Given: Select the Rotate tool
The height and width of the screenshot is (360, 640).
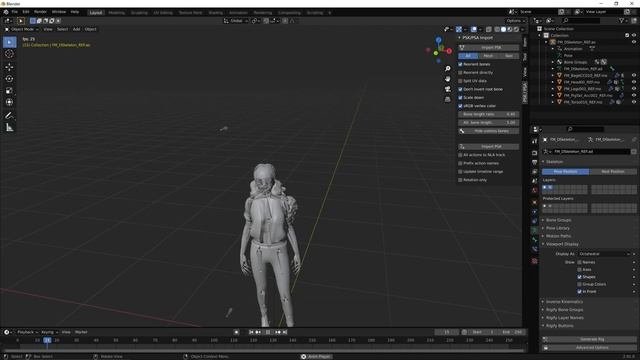Looking at the screenshot, I should tap(9, 79).
